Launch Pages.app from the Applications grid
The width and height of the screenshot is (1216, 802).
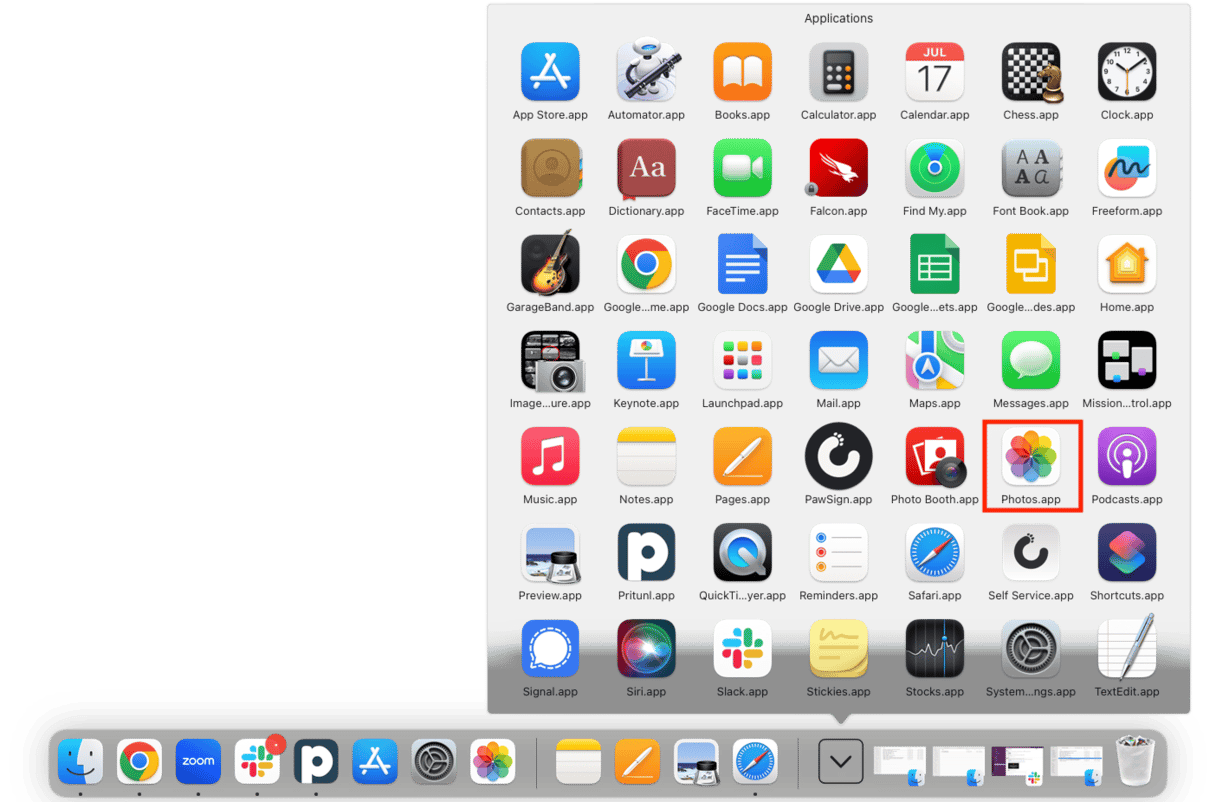pyautogui.click(x=742, y=456)
